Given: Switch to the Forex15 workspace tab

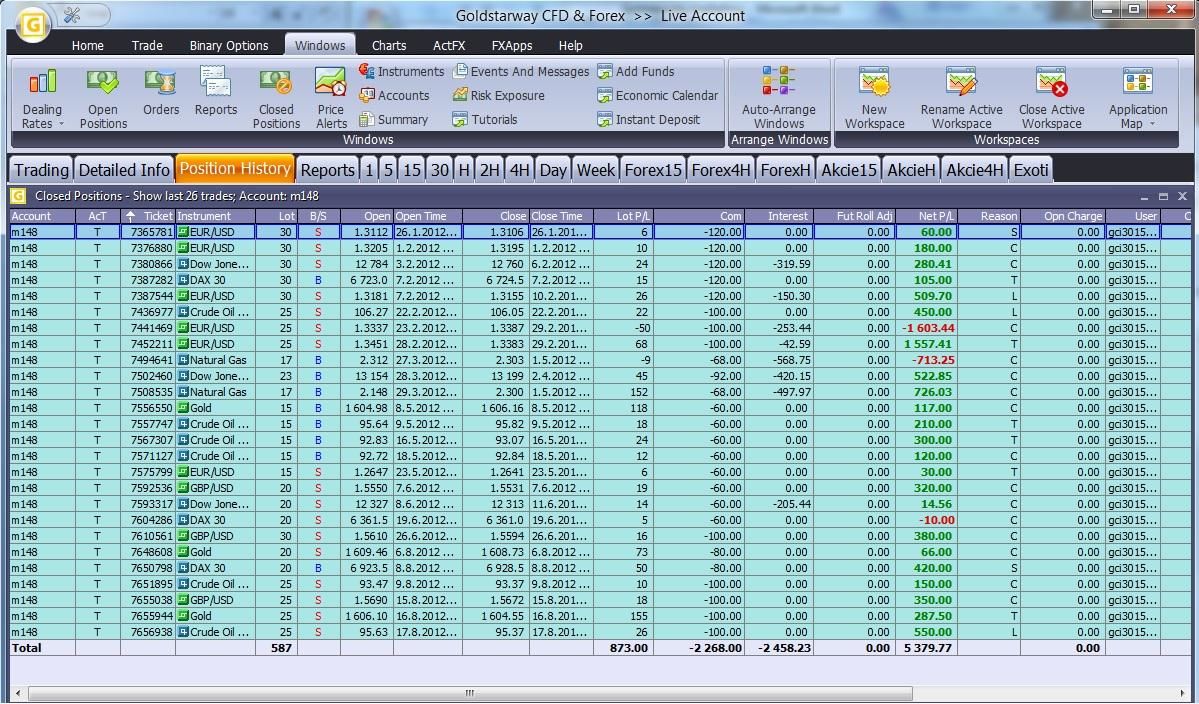Looking at the screenshot, I should click(653, 170).
